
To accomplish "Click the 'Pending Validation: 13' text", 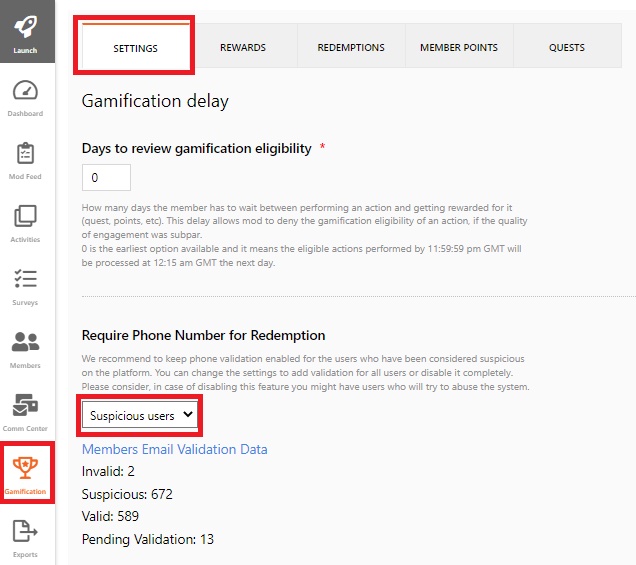I will 148,539.
